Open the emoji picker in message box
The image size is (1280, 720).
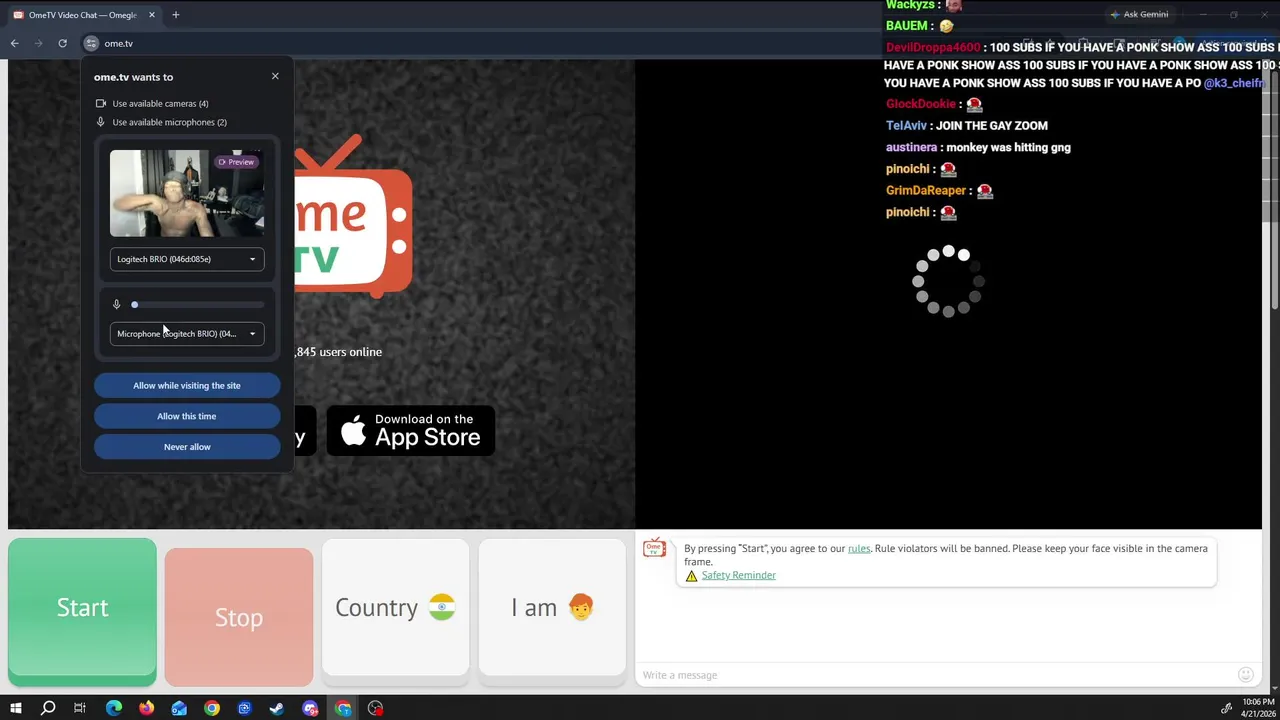click(1245, 675)
